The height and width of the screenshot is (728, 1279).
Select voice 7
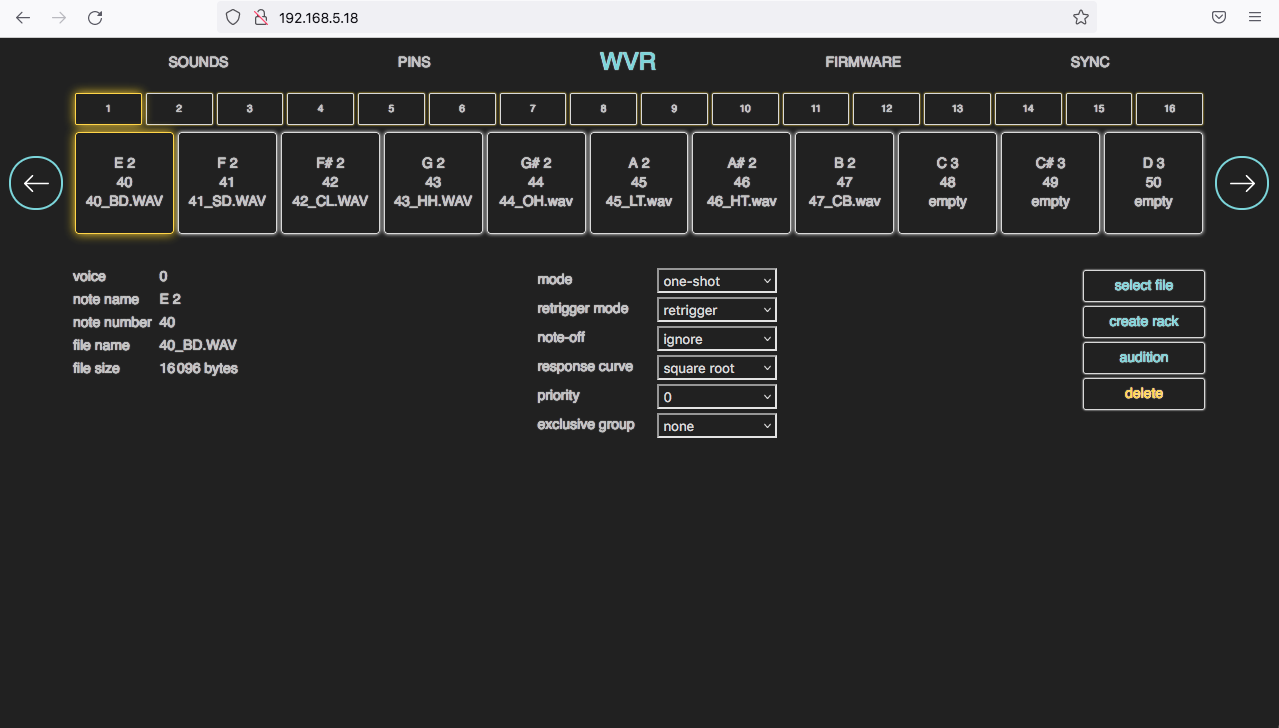tap(533, 109)
